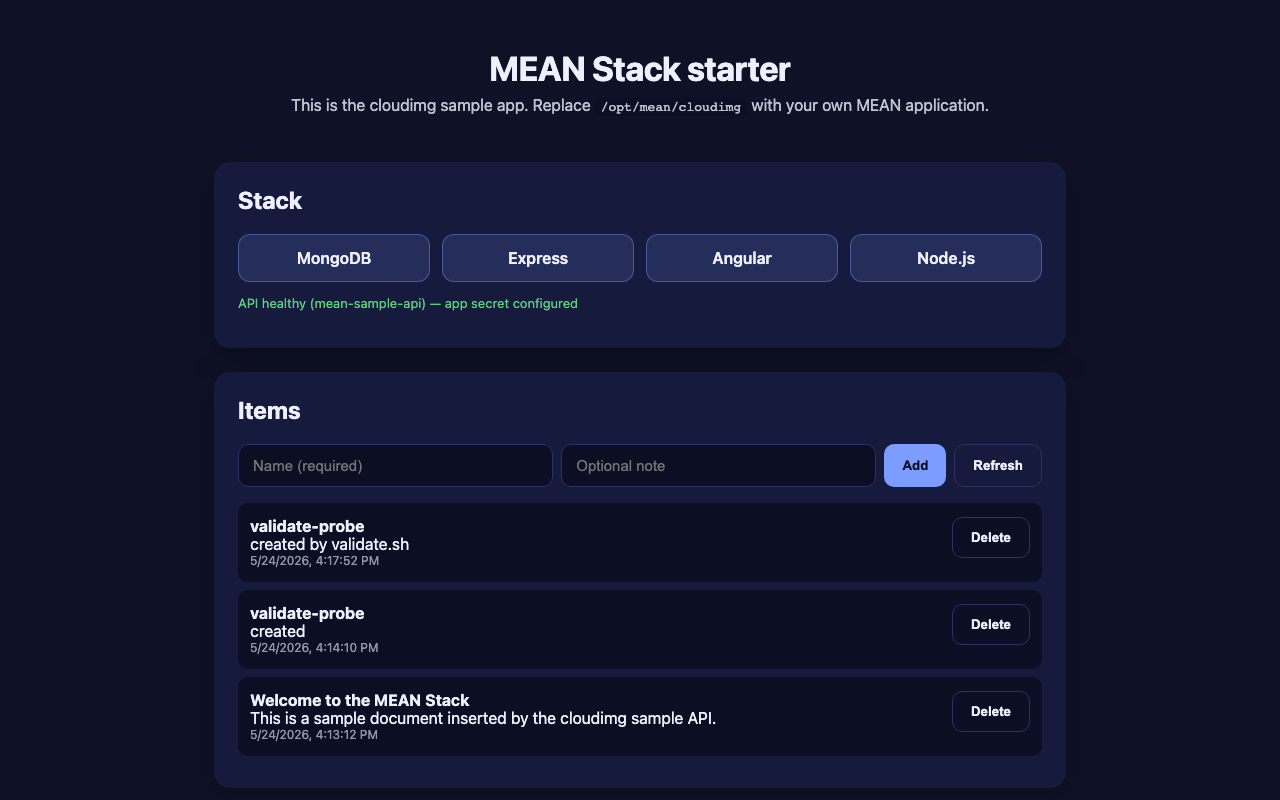This screenshot has width=1280, height=800.
Task: Delete the Welcome to the MEAN Stack item
Action: [x=991, y=711]
